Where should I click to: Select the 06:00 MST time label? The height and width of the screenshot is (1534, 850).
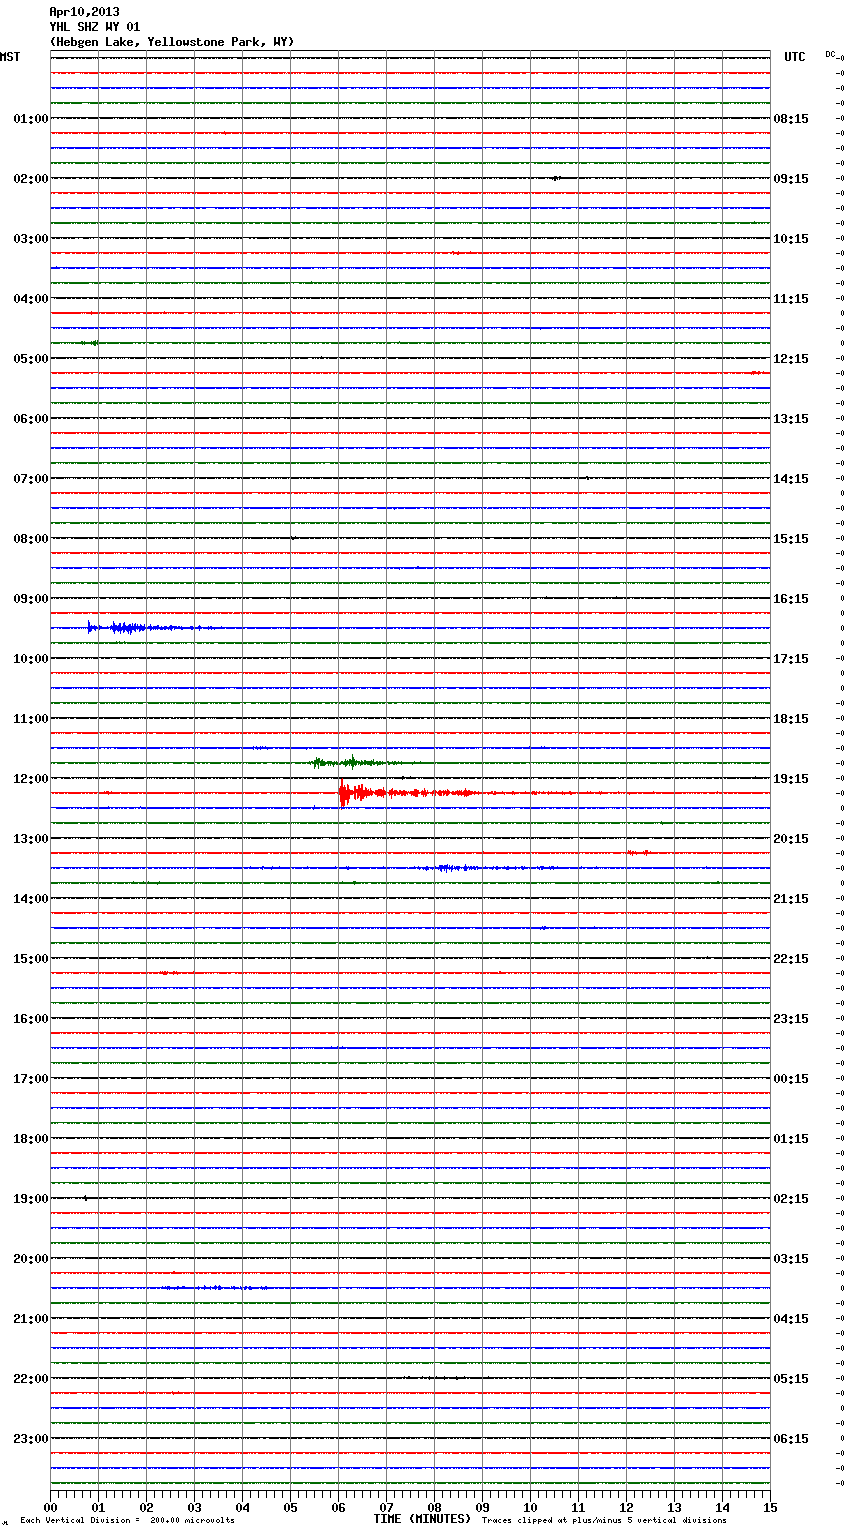pyautogui.click(x=31, y=419)
